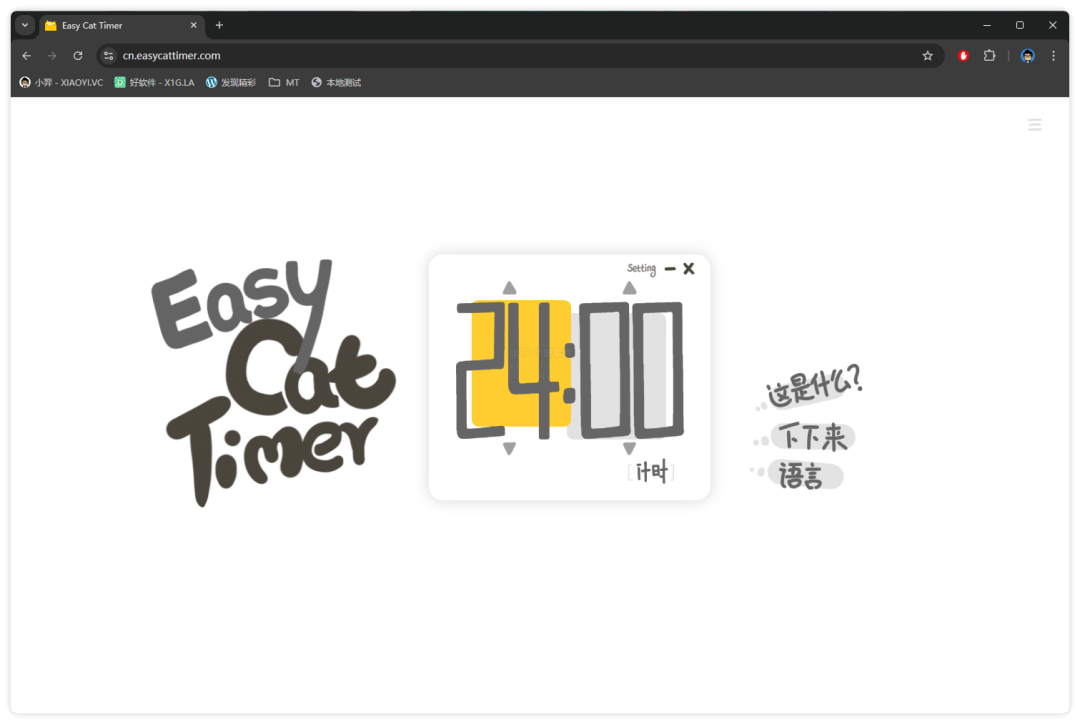
Task: Open the timer Setting link
Action: tap(641, 269)
